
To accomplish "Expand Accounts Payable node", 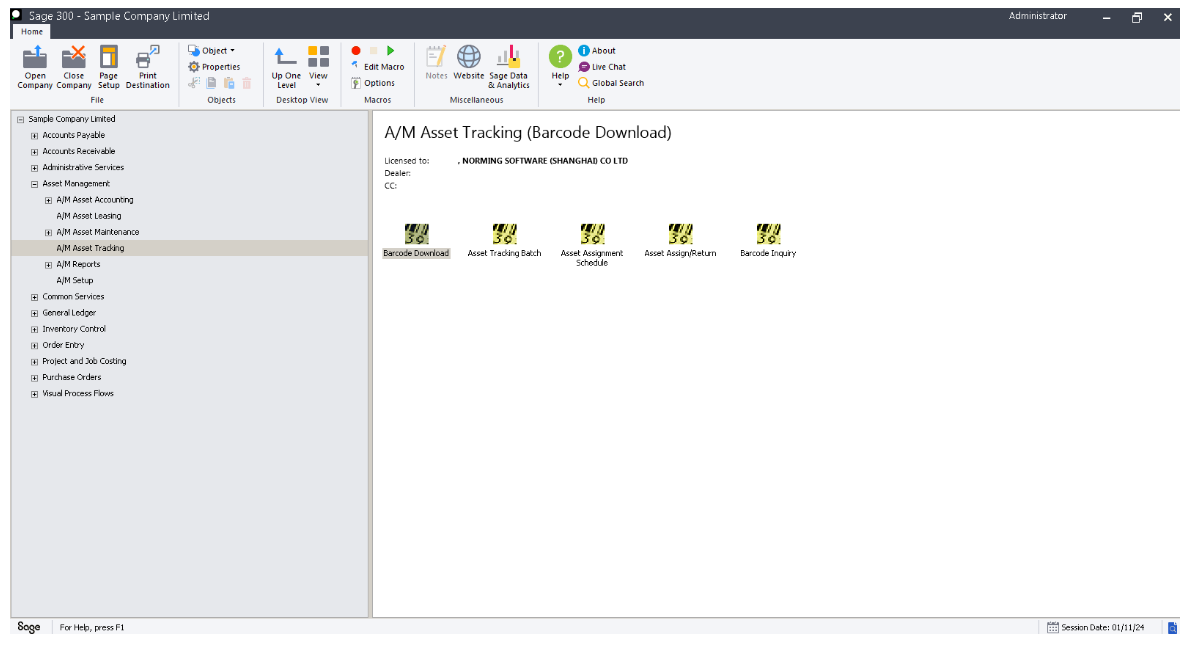I will (34, 135).
